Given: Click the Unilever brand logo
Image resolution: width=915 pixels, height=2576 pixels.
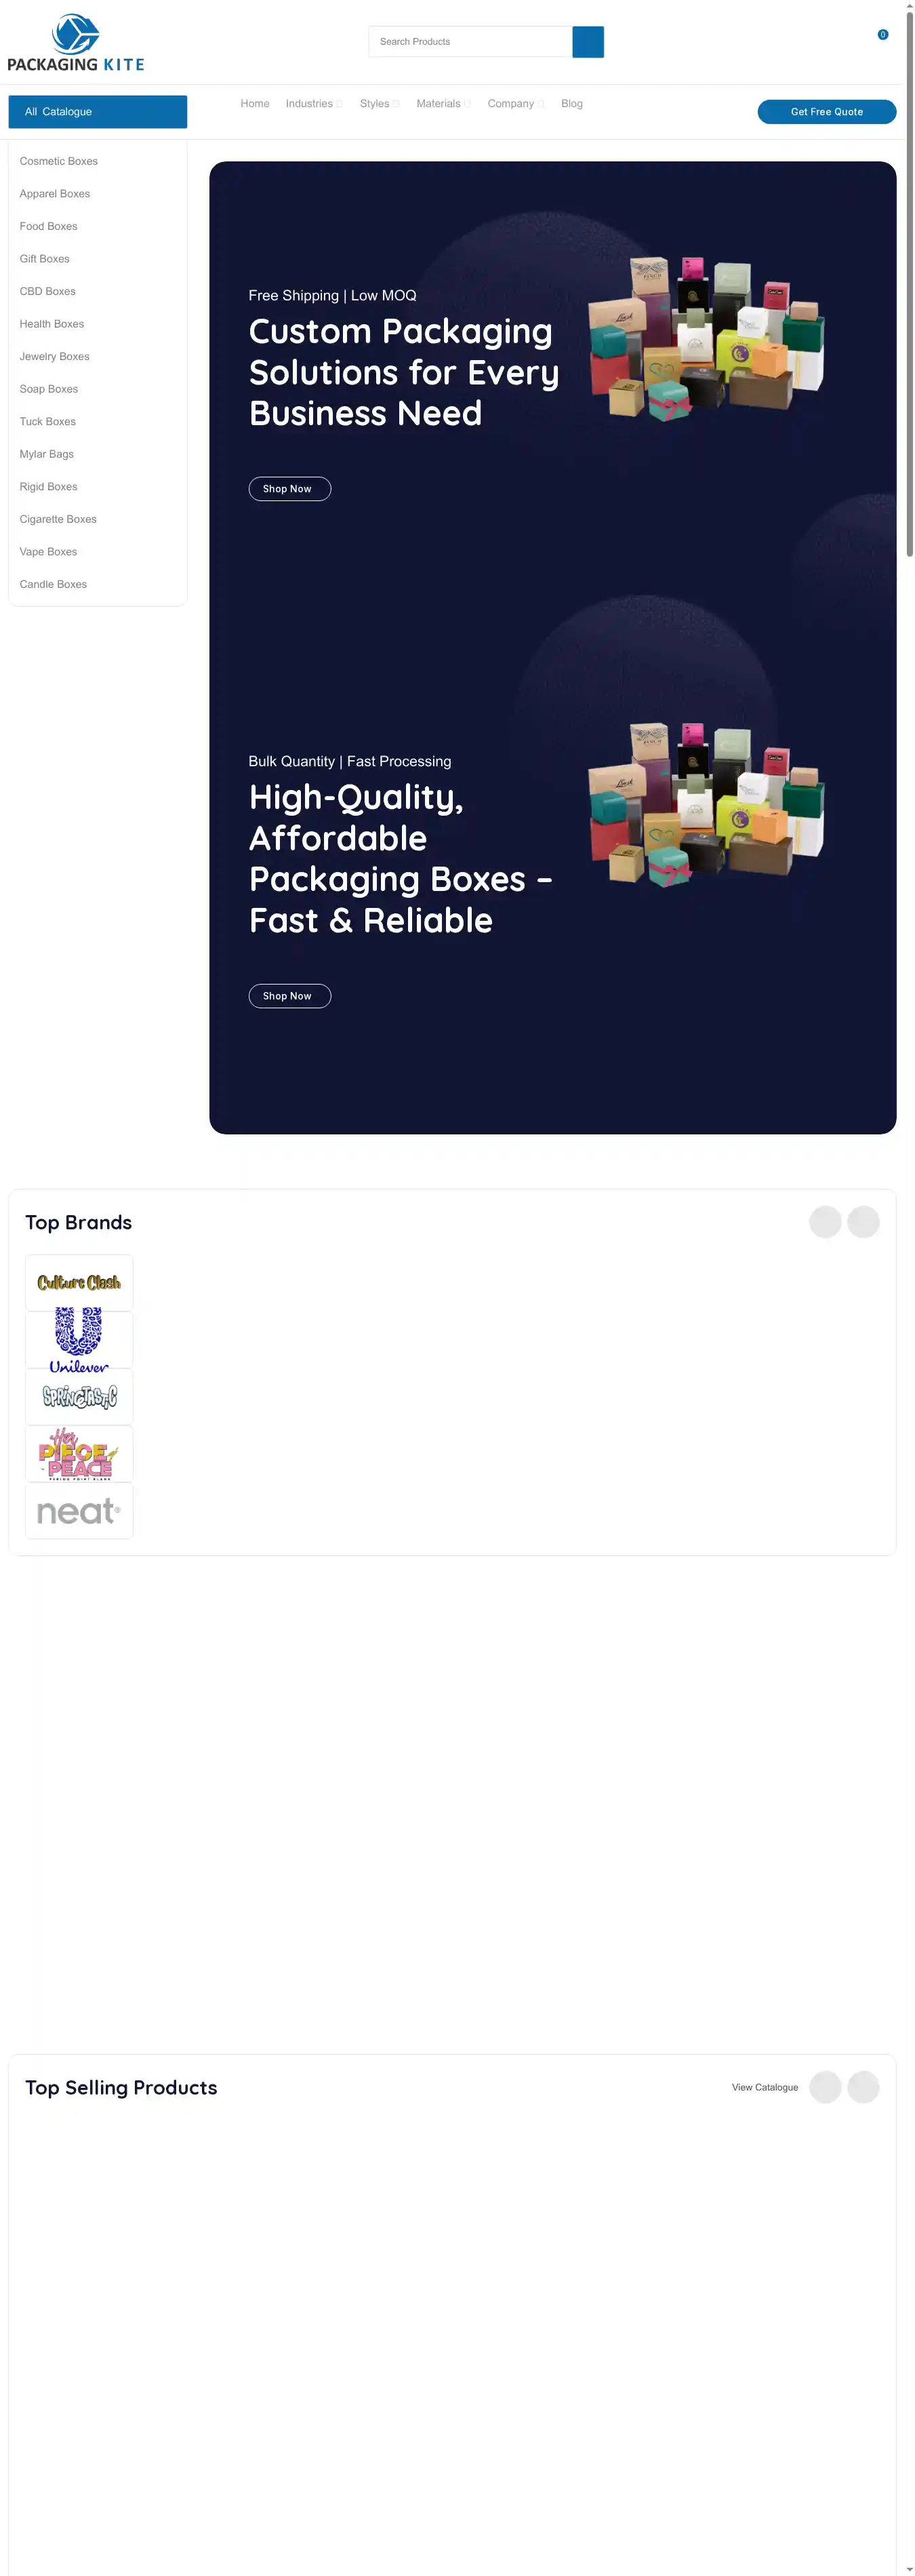Looking at the screenshot, I should coord(79,1340).
